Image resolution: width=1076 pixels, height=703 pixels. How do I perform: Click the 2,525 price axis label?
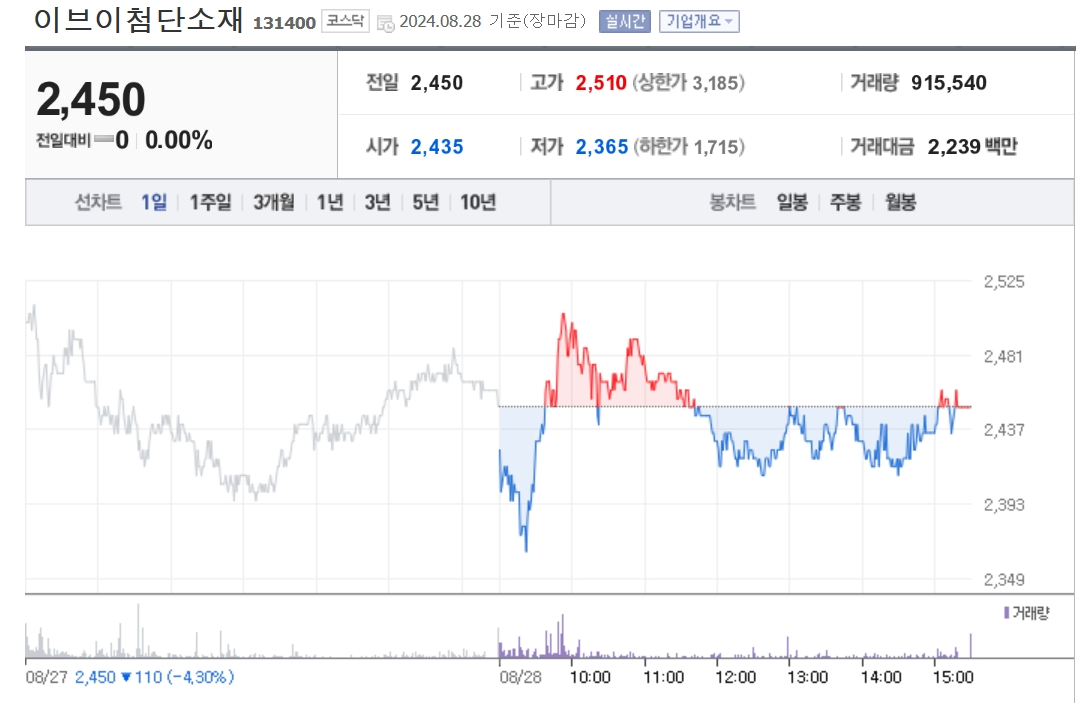coord(1004,281)
